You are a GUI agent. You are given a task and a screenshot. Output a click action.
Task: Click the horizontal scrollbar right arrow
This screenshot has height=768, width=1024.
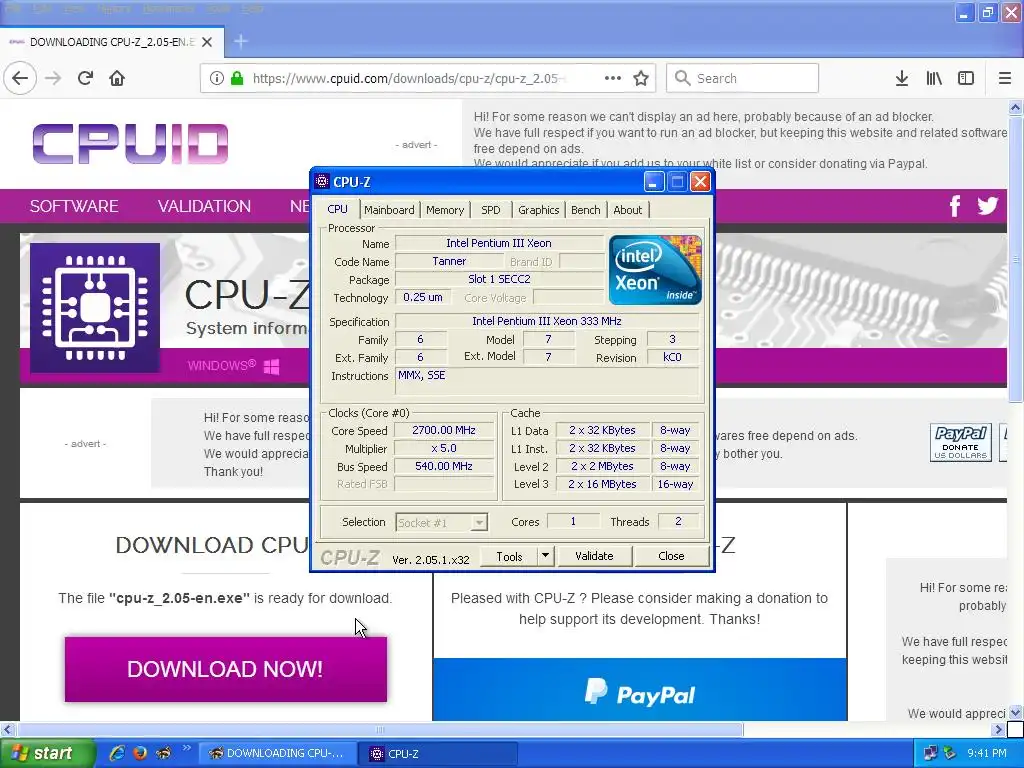pyautogui.click(x=999, y=729)
